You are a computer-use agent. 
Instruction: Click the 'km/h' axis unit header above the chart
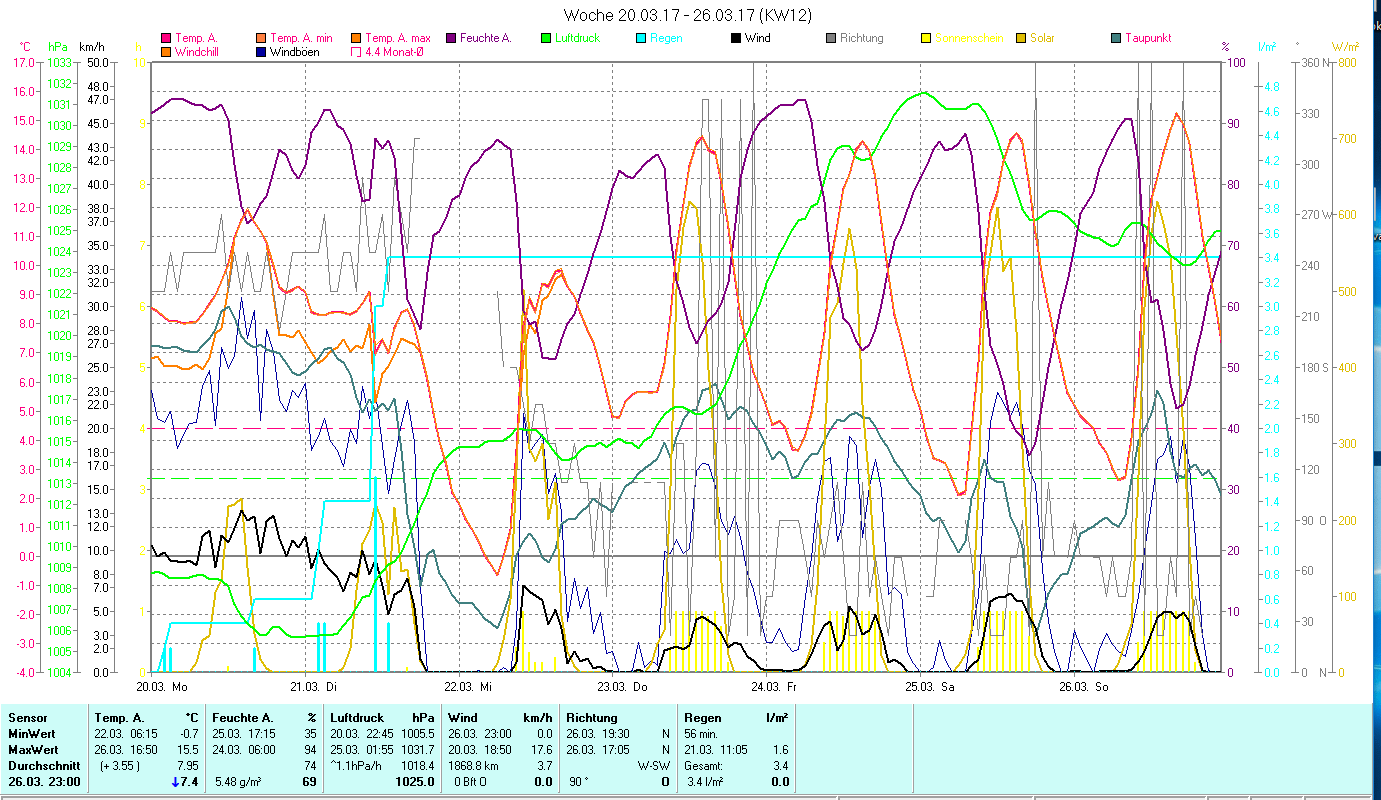pos(91,47)
